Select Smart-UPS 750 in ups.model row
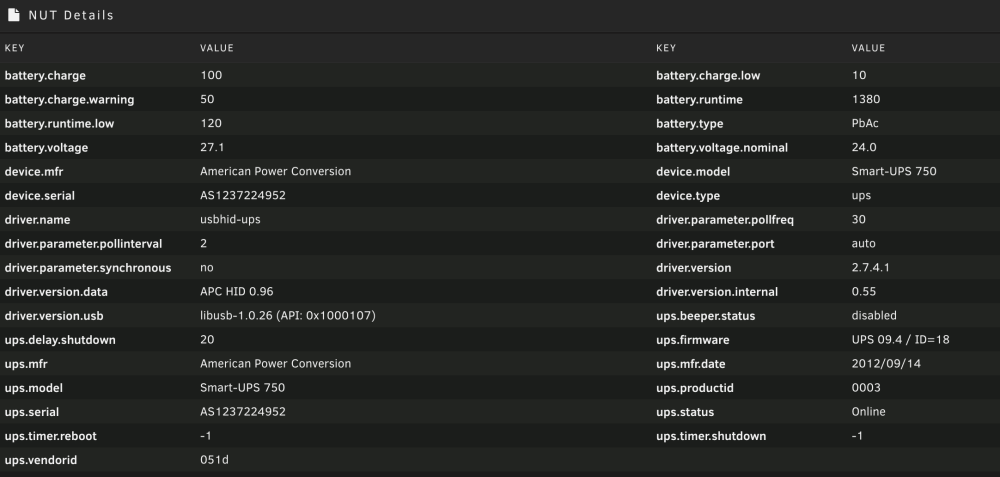 [242, 388]
